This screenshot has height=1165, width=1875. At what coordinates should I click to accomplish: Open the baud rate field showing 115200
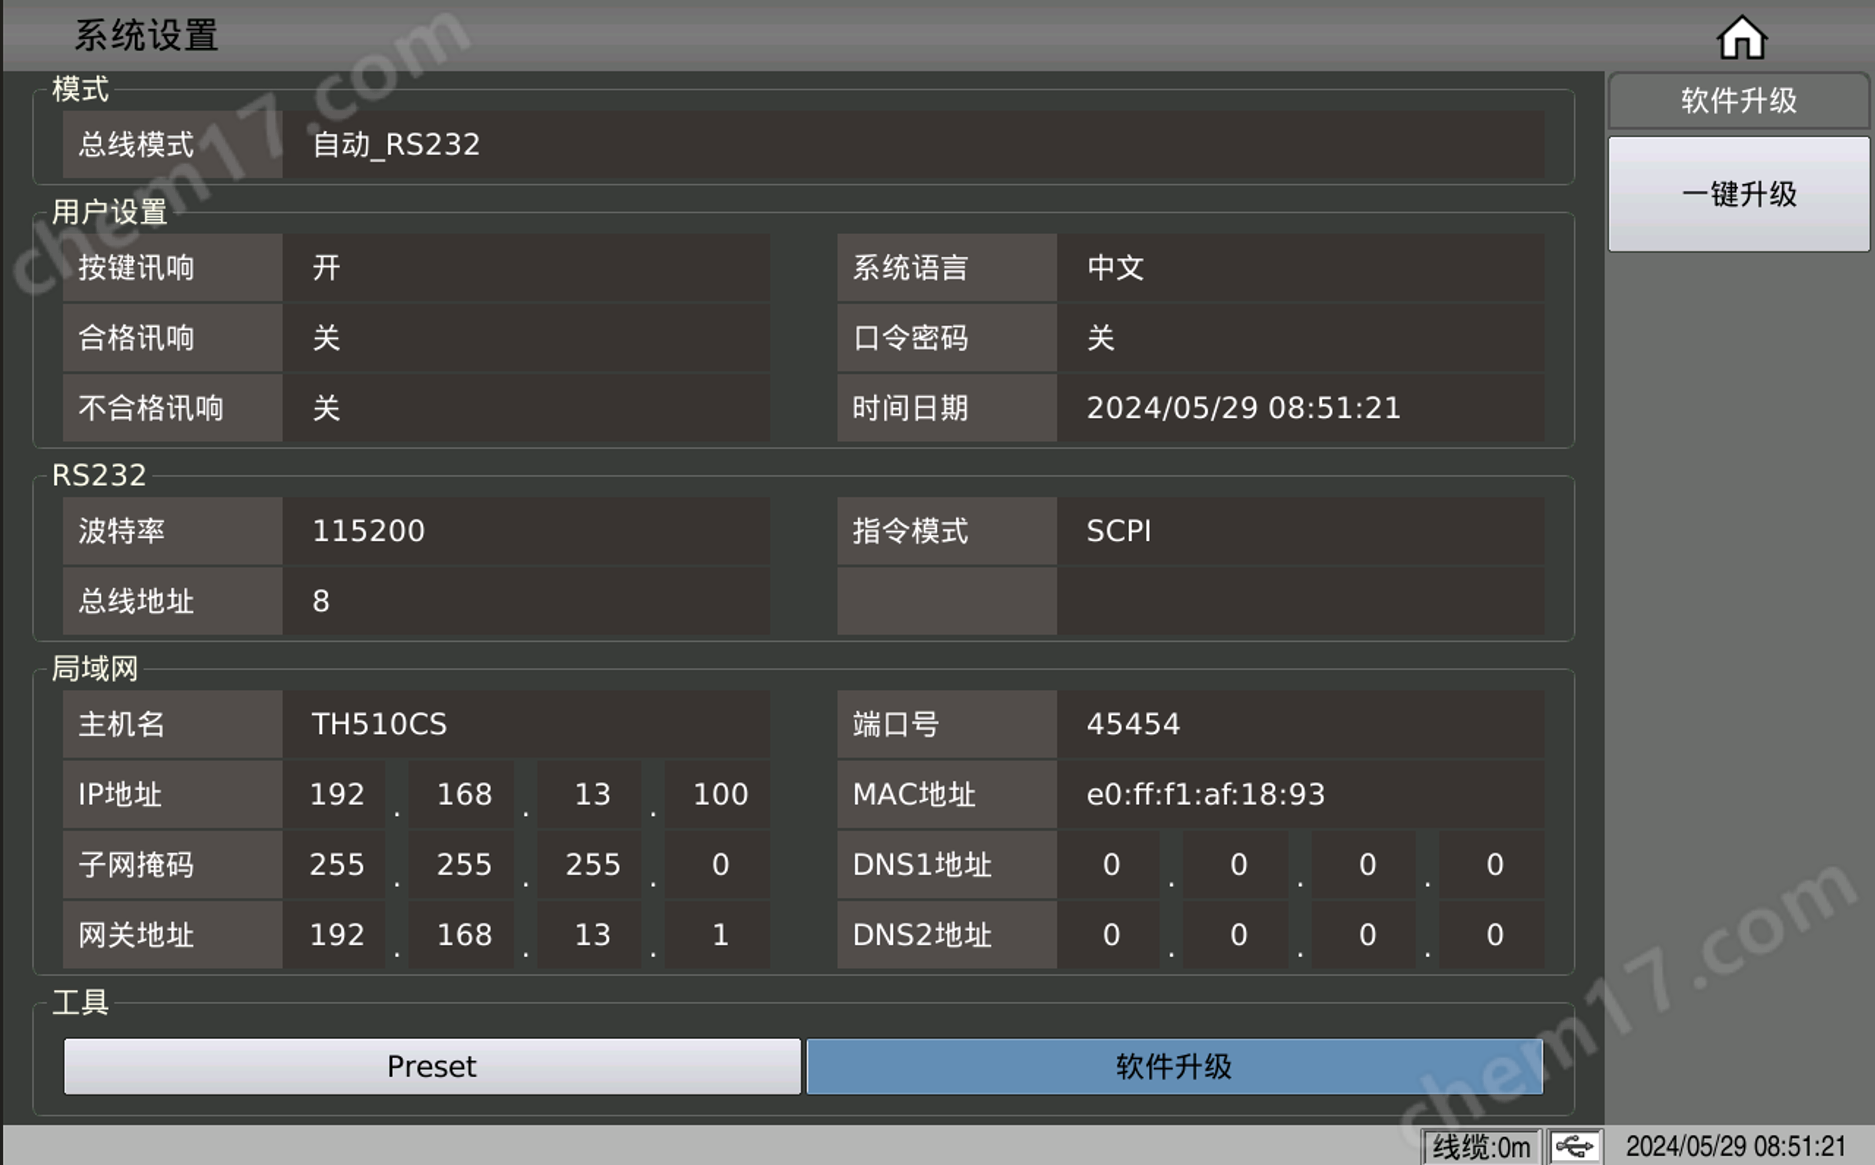[526, 531]
